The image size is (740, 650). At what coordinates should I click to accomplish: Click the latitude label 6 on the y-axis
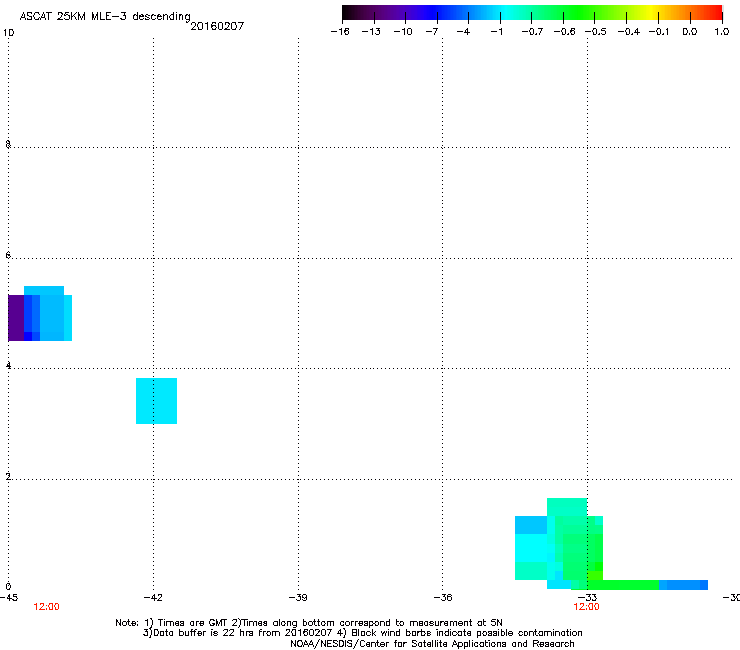8,255
